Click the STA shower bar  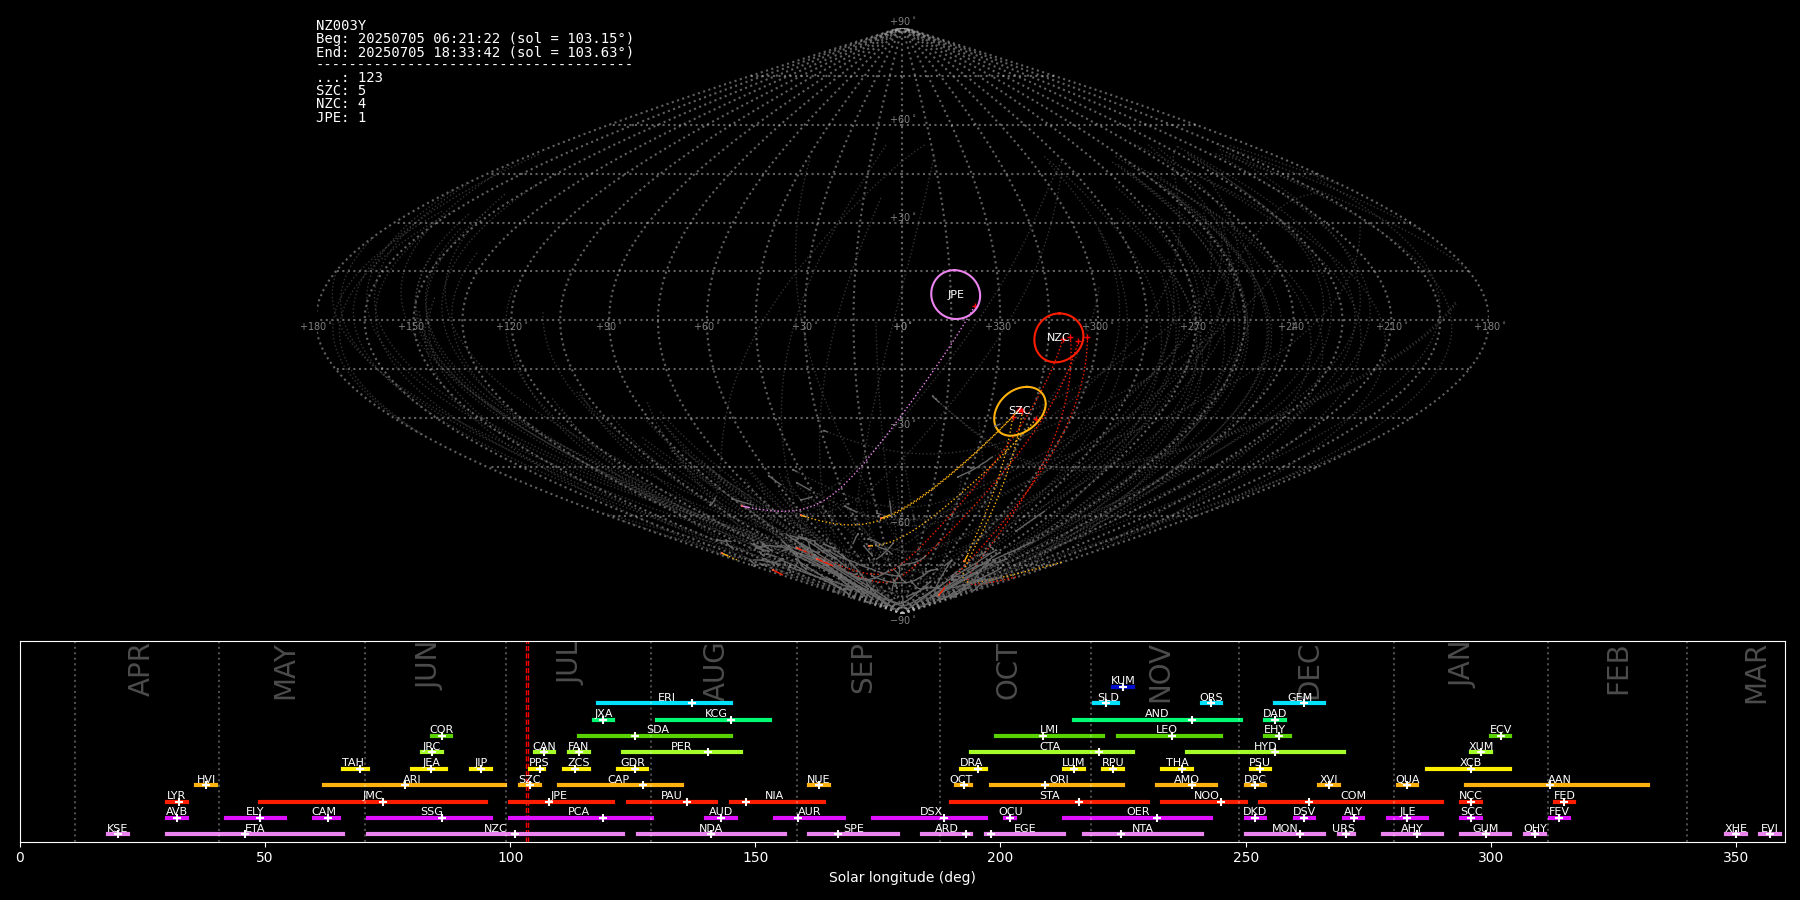coord(1050,801)
